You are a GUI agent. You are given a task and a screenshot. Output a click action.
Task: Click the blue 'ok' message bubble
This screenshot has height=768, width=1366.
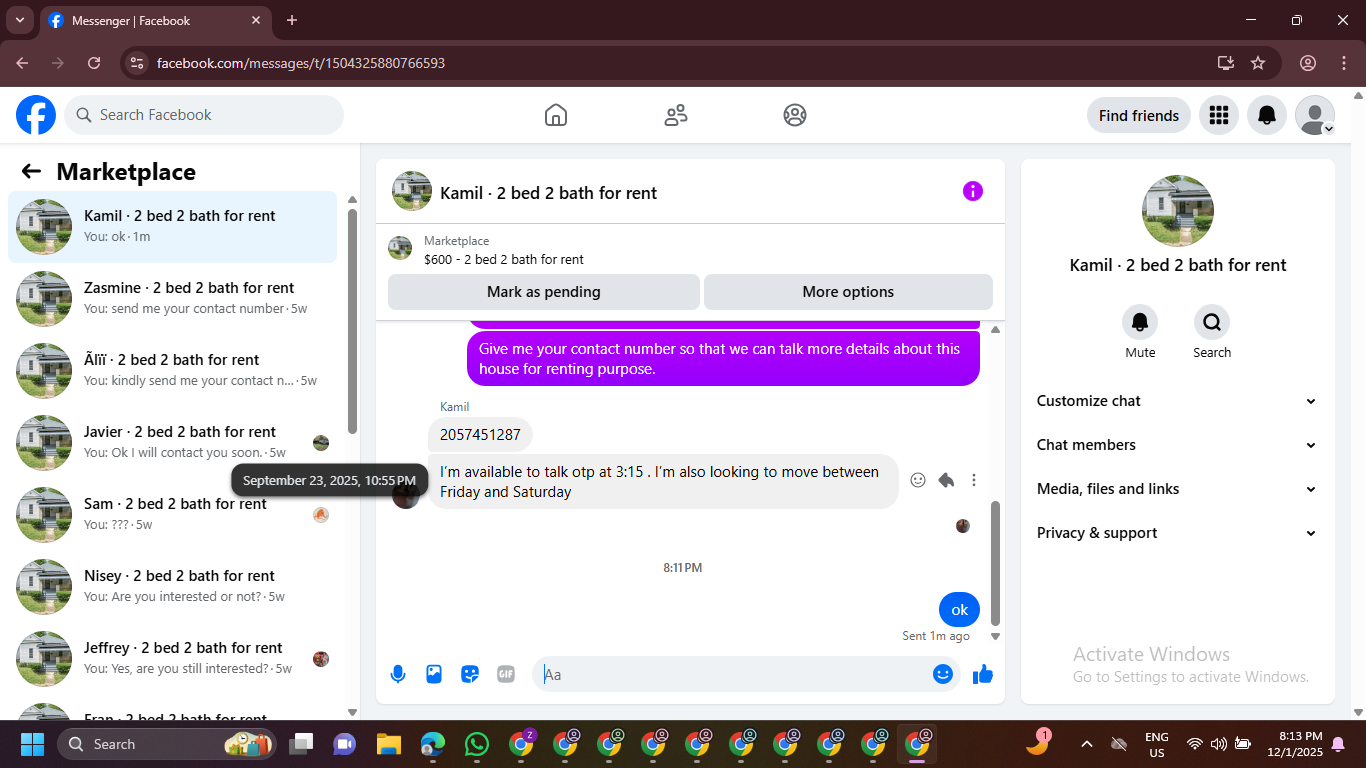pos(959,610)
